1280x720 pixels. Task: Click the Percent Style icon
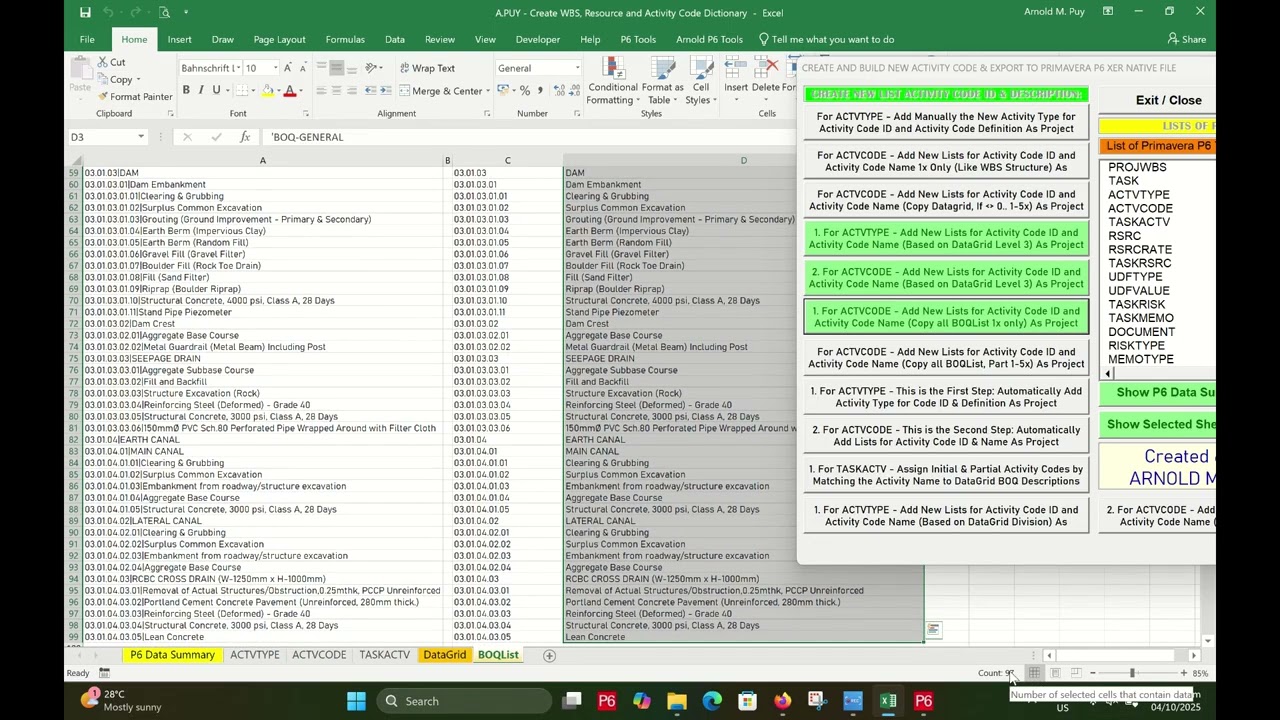525,91
